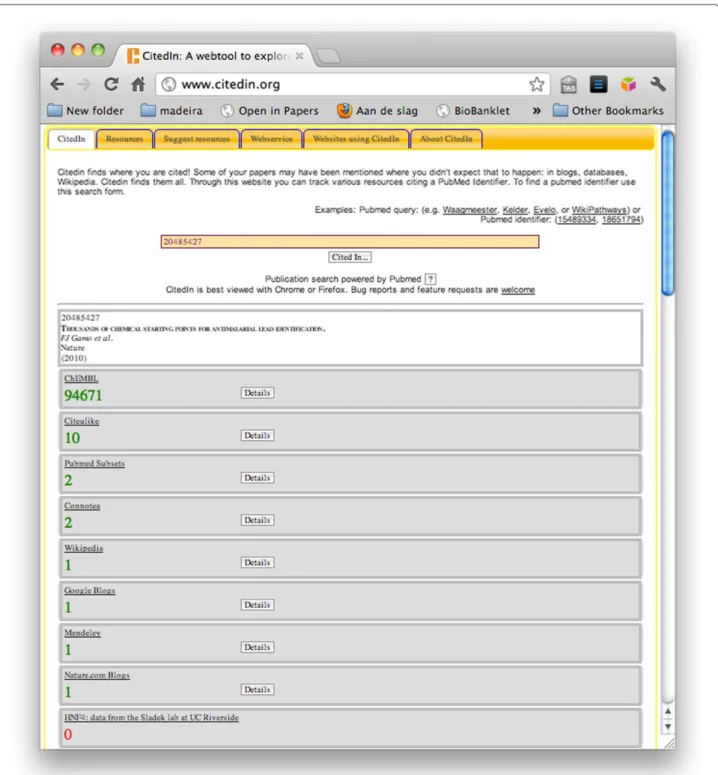Image resolution: width=718 pixels, height=775 pixels.
Task: Open the madeira bookmark folder
Action: (171, 111)
